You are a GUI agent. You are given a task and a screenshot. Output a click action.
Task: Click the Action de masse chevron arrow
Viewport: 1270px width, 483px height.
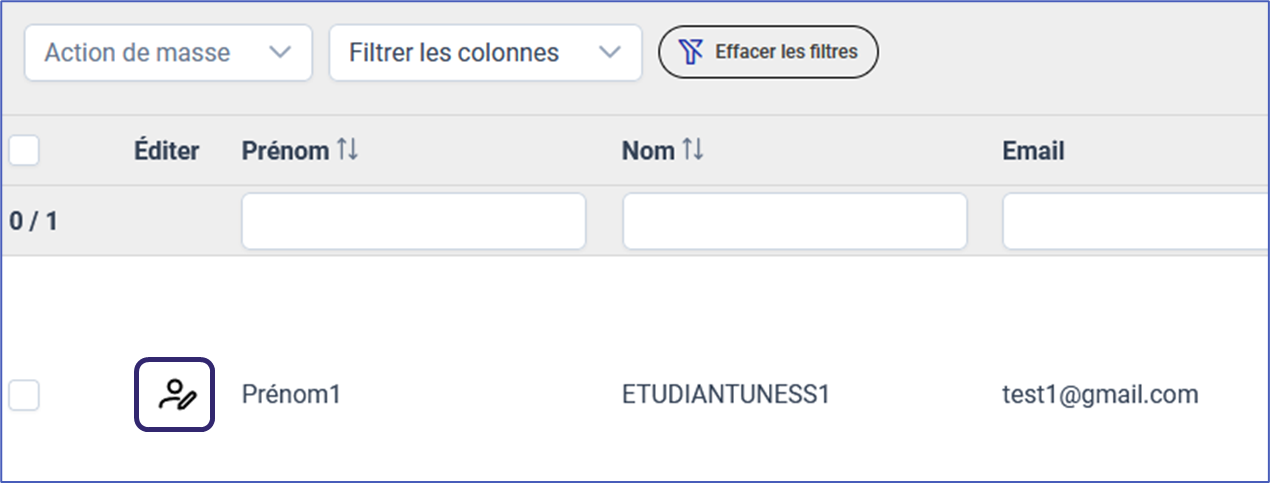pyautogui.click(x=280, y=52)
